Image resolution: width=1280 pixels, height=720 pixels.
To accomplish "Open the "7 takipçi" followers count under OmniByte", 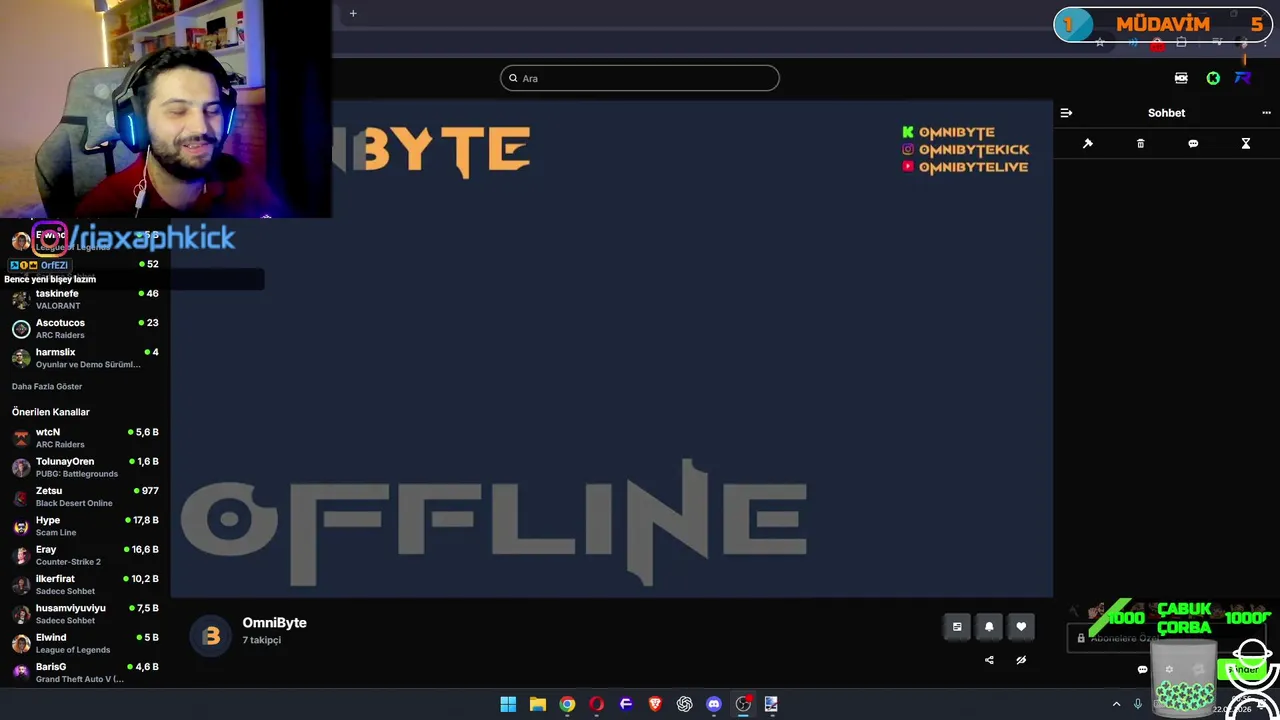I will [262, 640].
